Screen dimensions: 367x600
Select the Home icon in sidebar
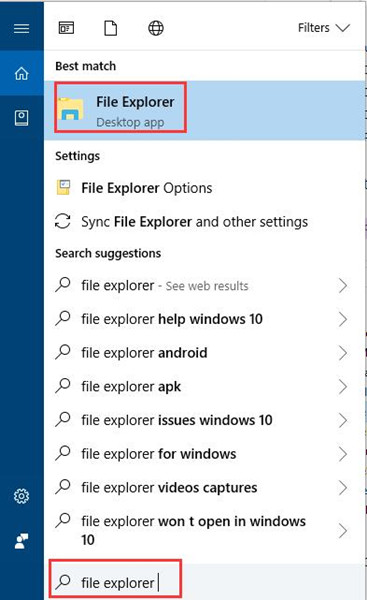(x=21, y=73)
